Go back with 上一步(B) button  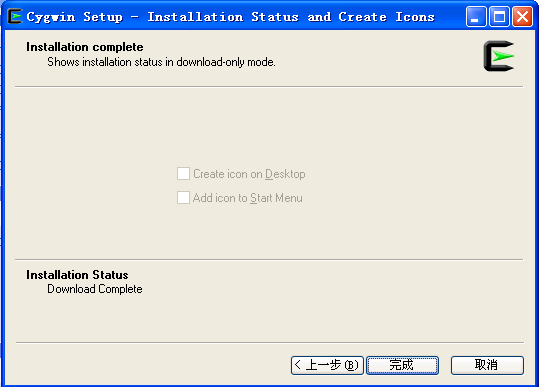[327, 365]
